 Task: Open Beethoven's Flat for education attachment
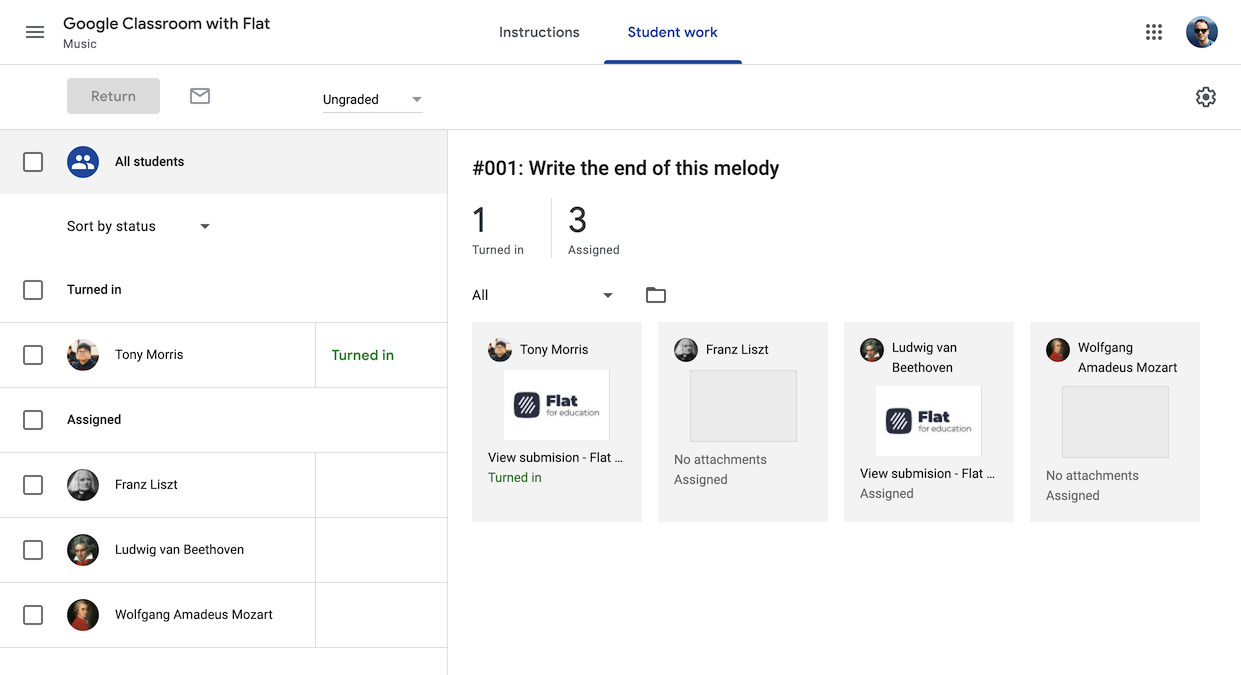pos(928,421)
